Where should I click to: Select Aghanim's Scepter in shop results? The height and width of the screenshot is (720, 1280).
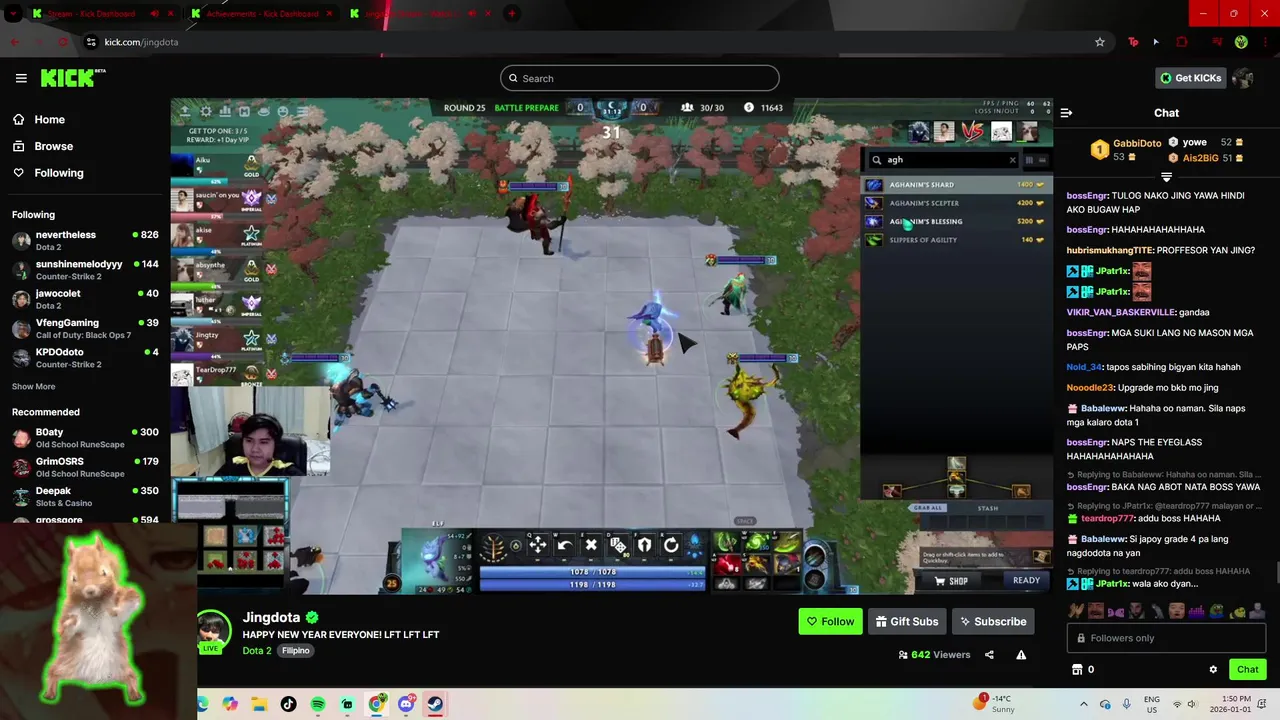[x=956, y=203]
